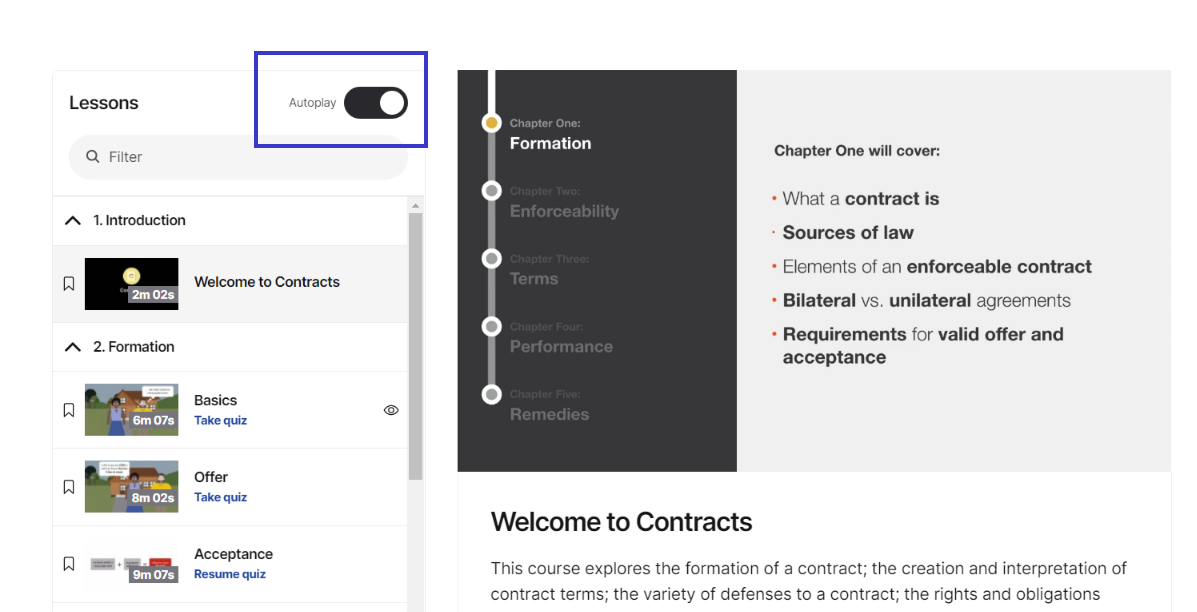Image resolution: width=1197 pixels, height=612 pixels.
Task: Bookmark the Welcome to Contracts lesson
Action: pyautogui.click(x=69, y=284)
